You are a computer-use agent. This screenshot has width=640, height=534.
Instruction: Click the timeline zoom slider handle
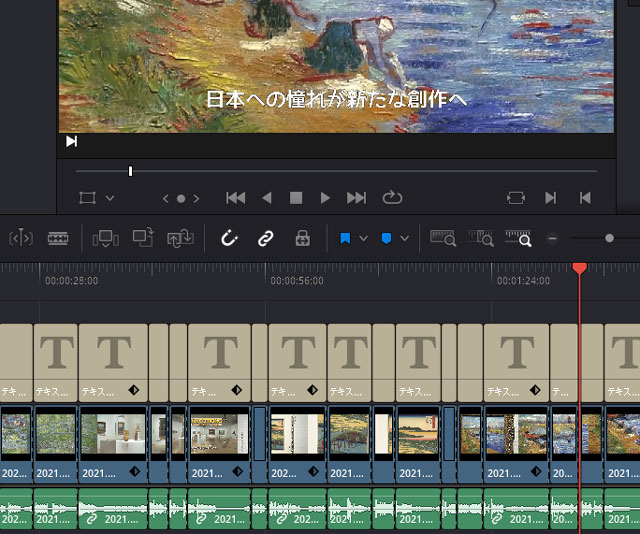[609, 238]
